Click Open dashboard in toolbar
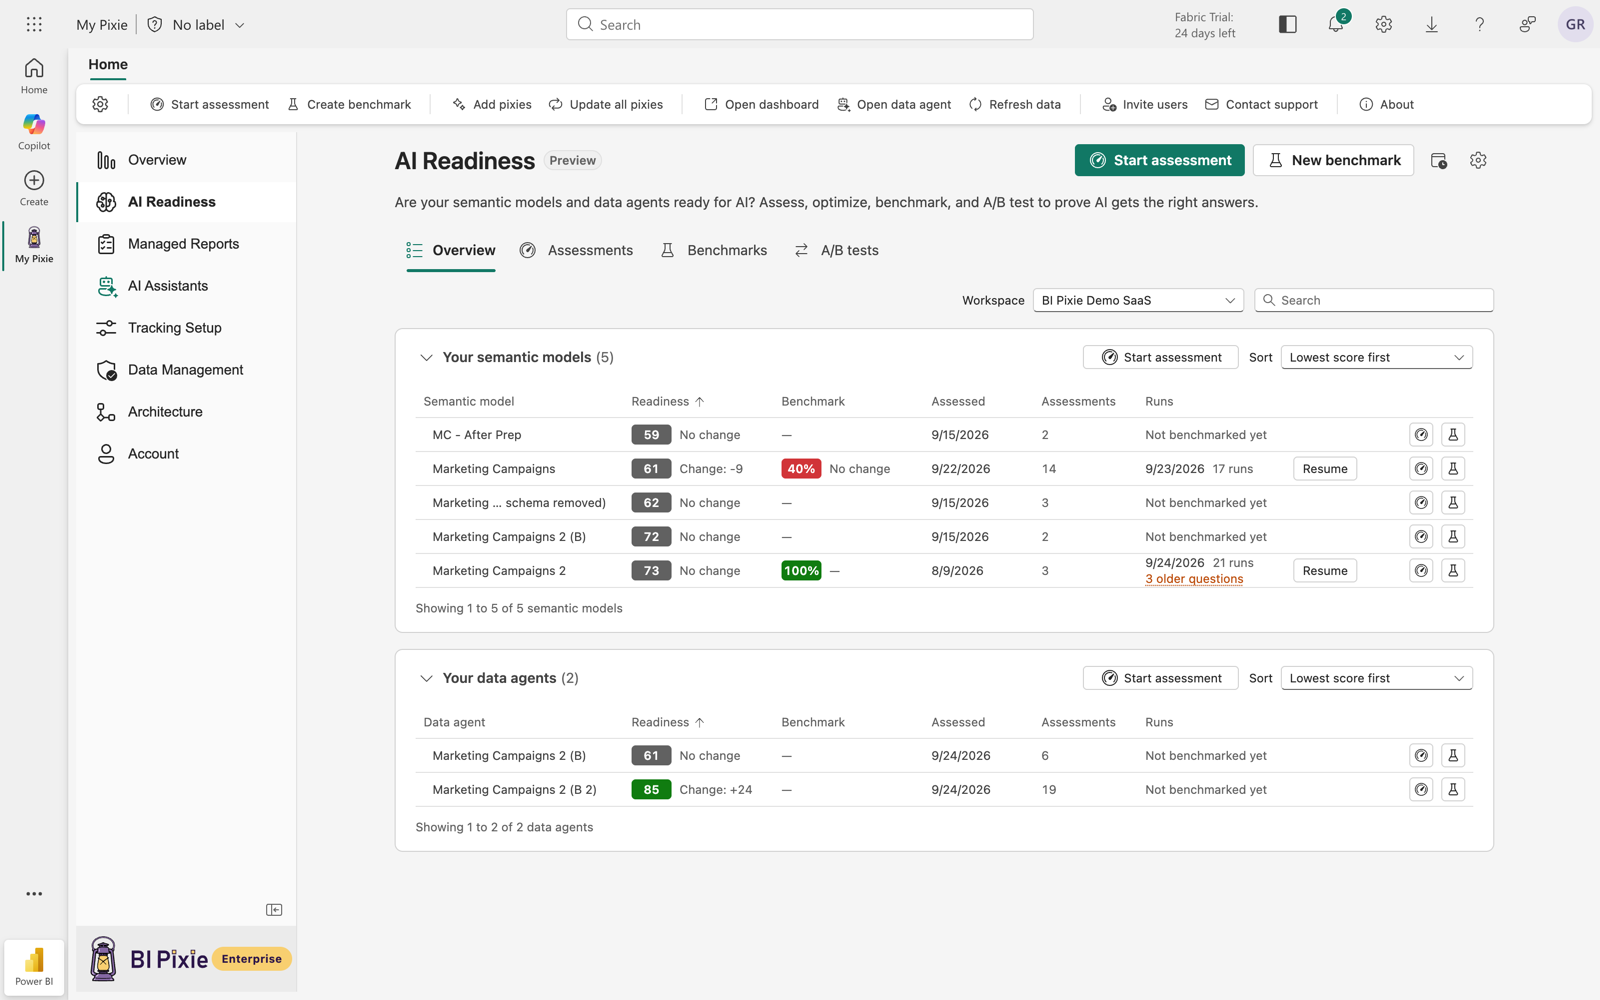 point(761,104)
